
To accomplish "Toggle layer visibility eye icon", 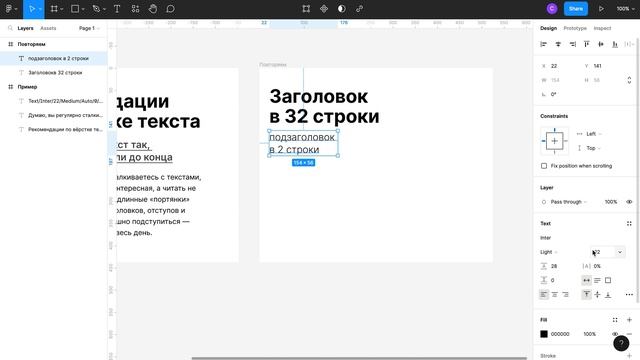I will pyautogui.click(x=629, y=202).
